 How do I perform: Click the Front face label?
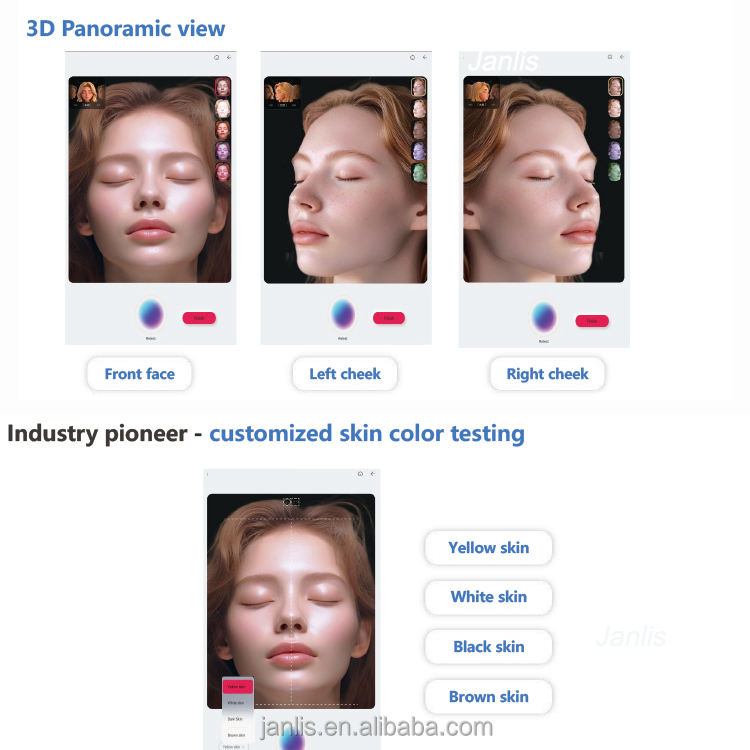tap(140, 374)
